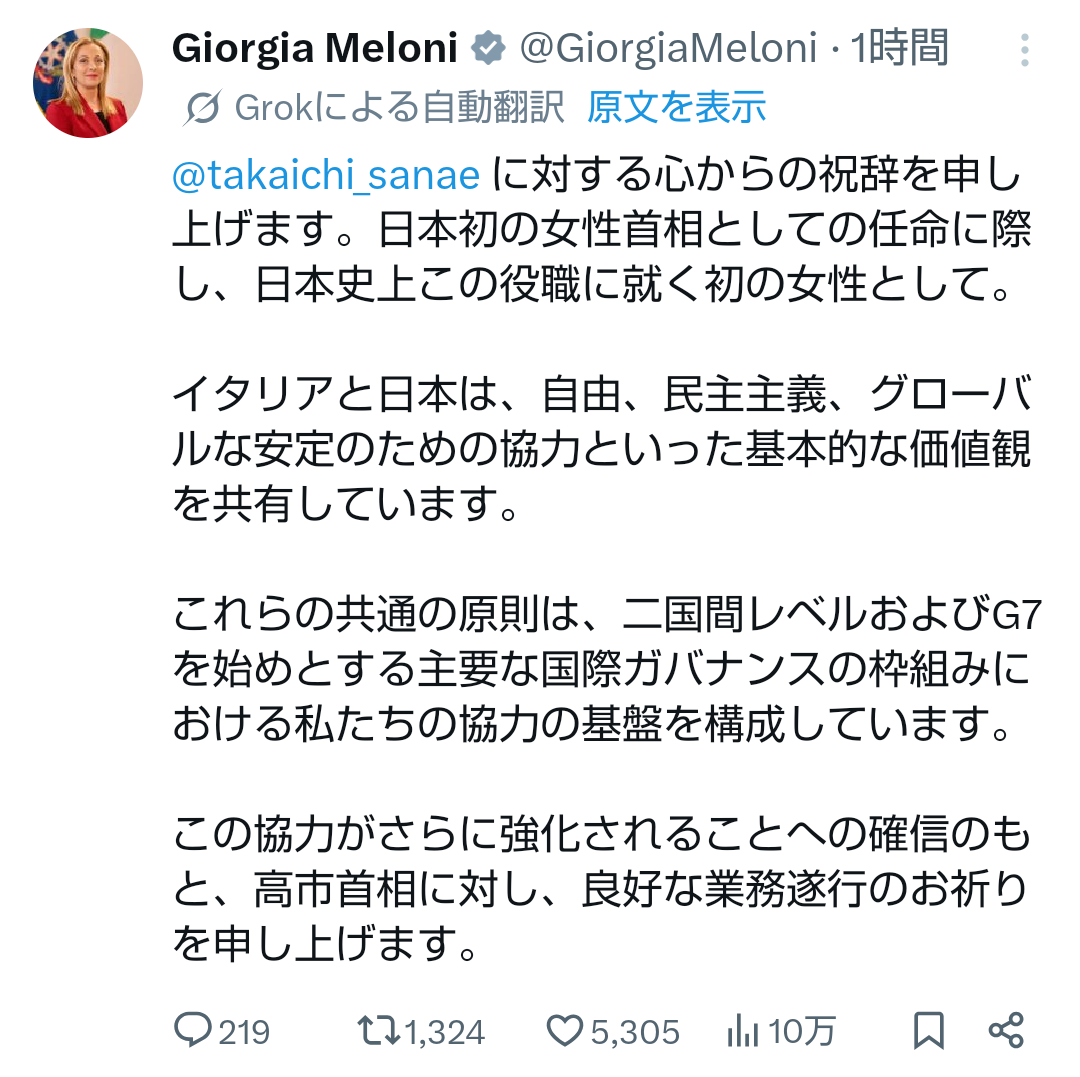Click the 5,305 likes count
Viewport: 1080px width, 1077px height.
(x=635, y=1031)
